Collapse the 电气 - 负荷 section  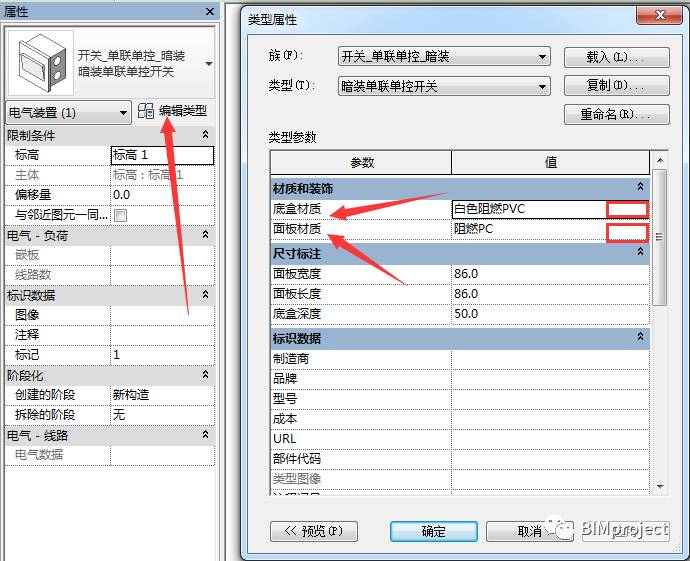pyautogui.click(x=205, y=235)
